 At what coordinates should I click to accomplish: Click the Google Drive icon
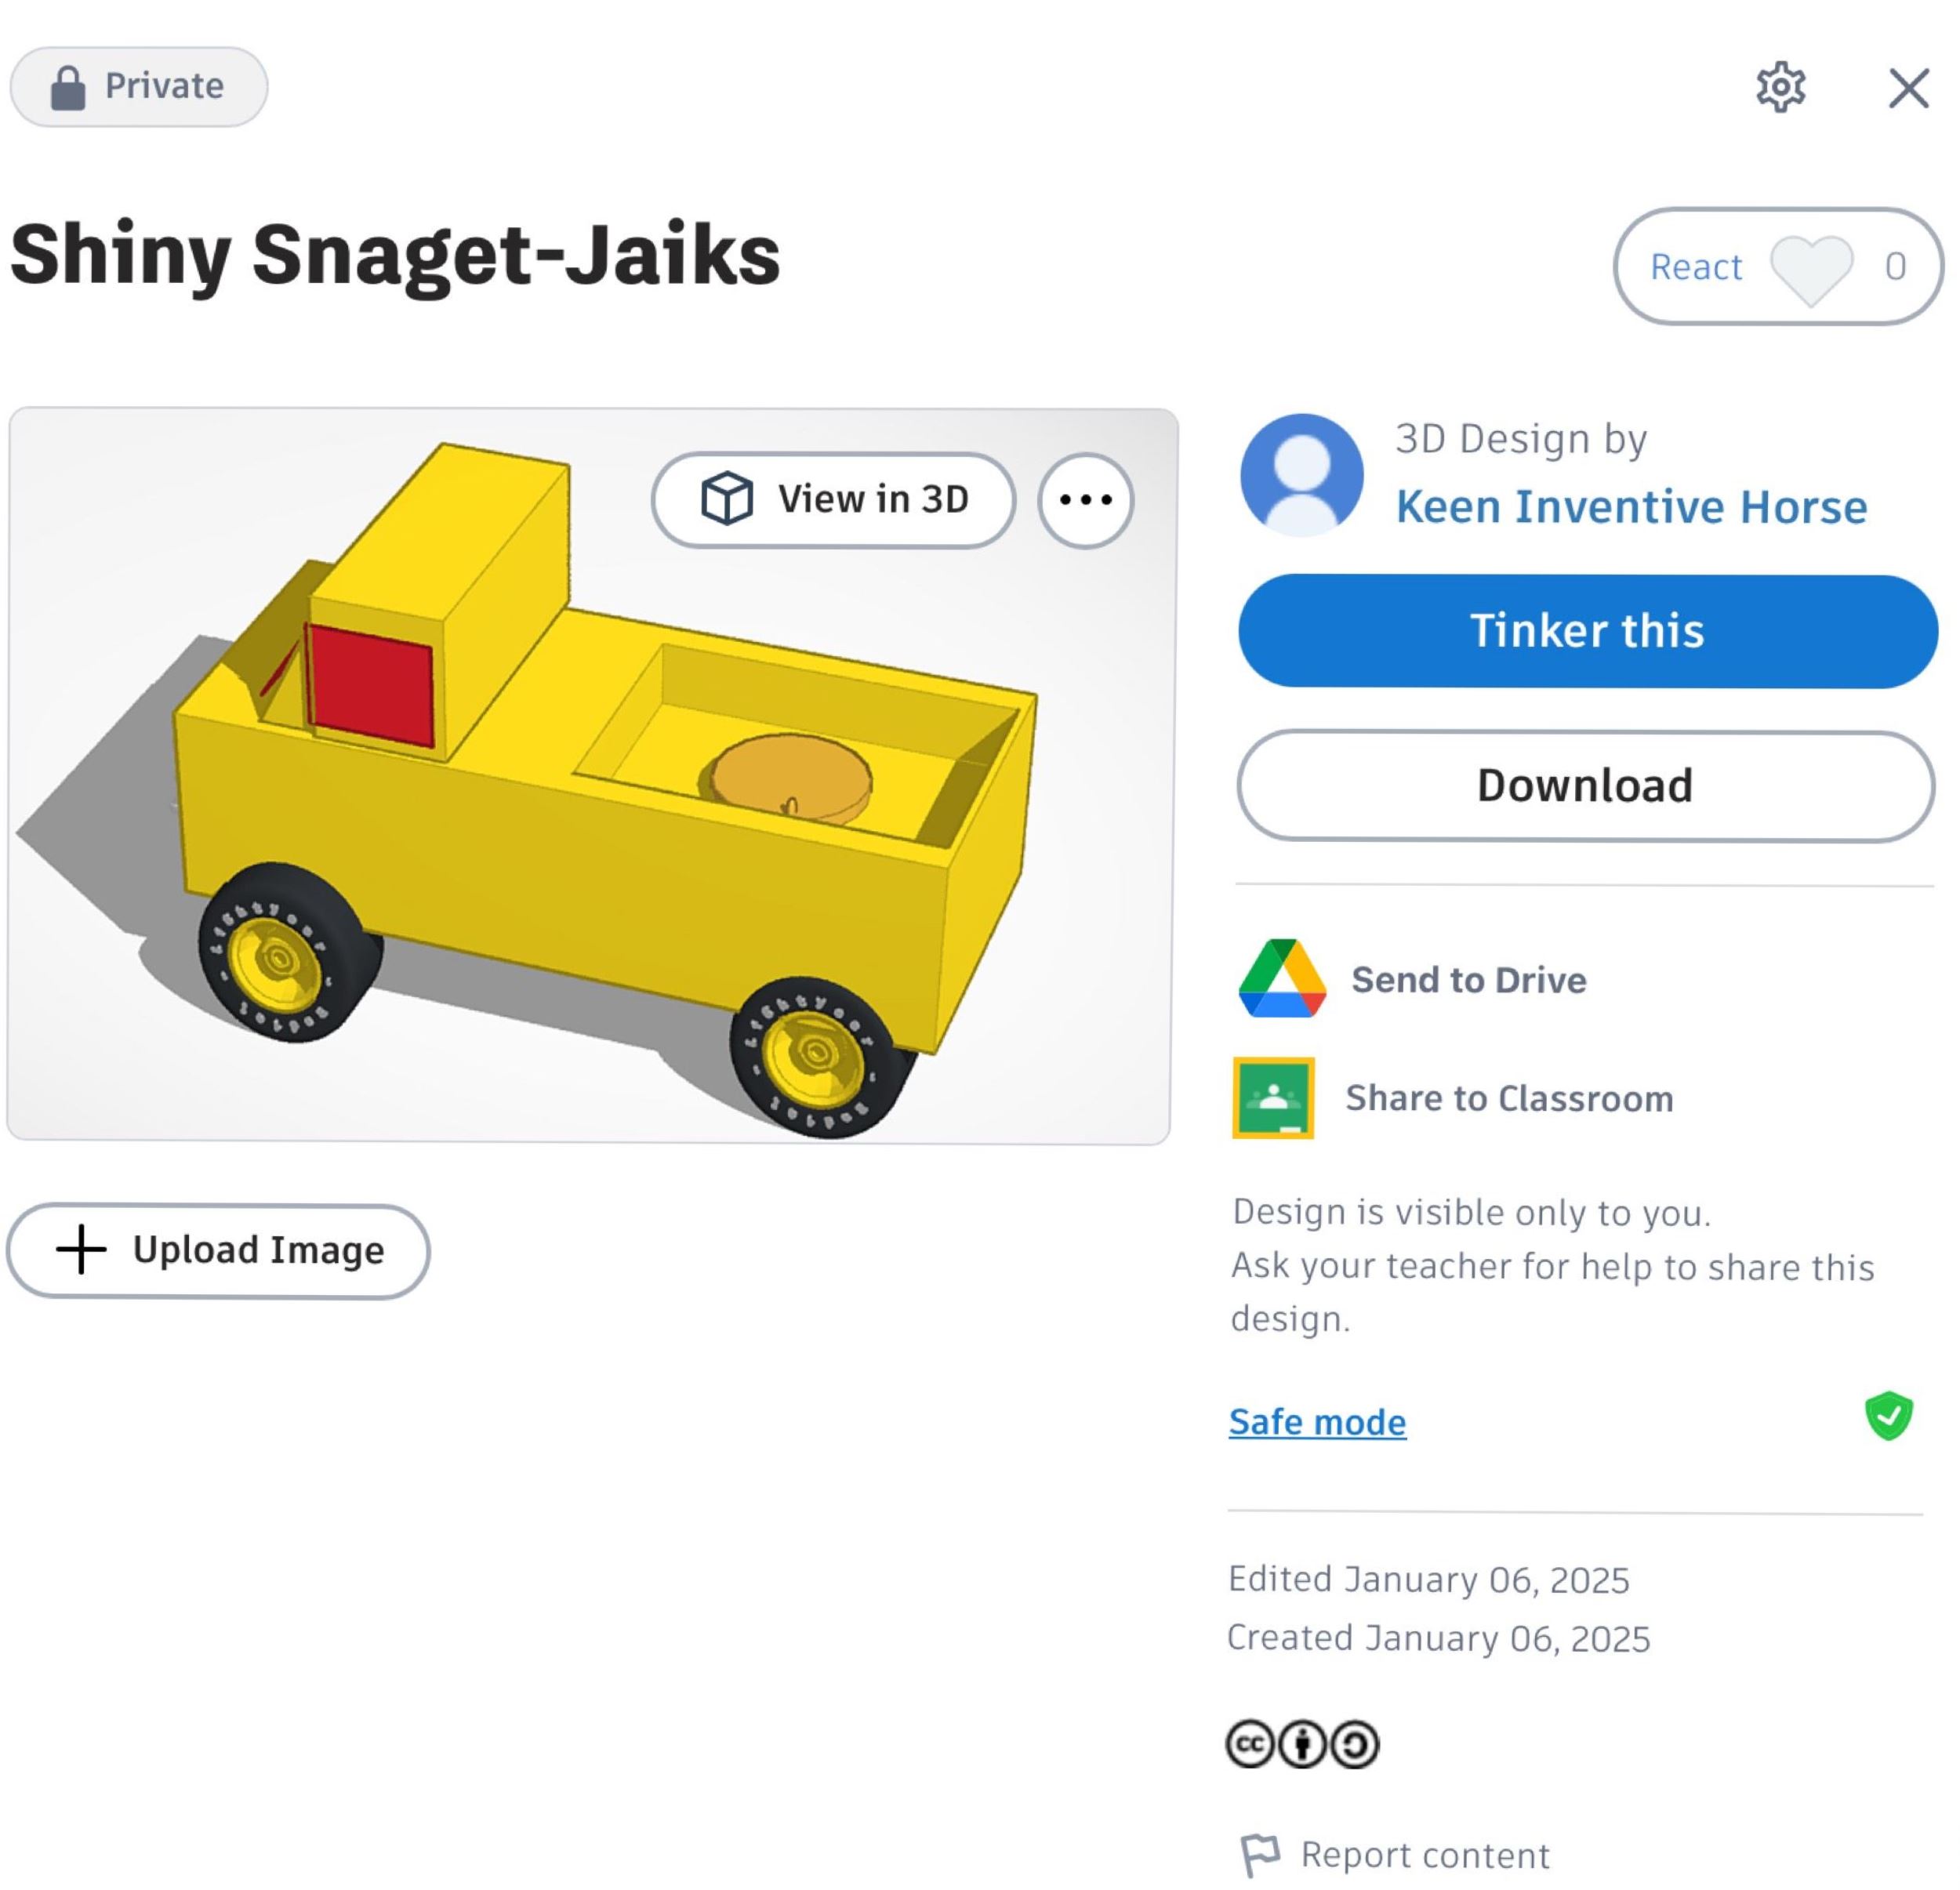[1282, 979]
